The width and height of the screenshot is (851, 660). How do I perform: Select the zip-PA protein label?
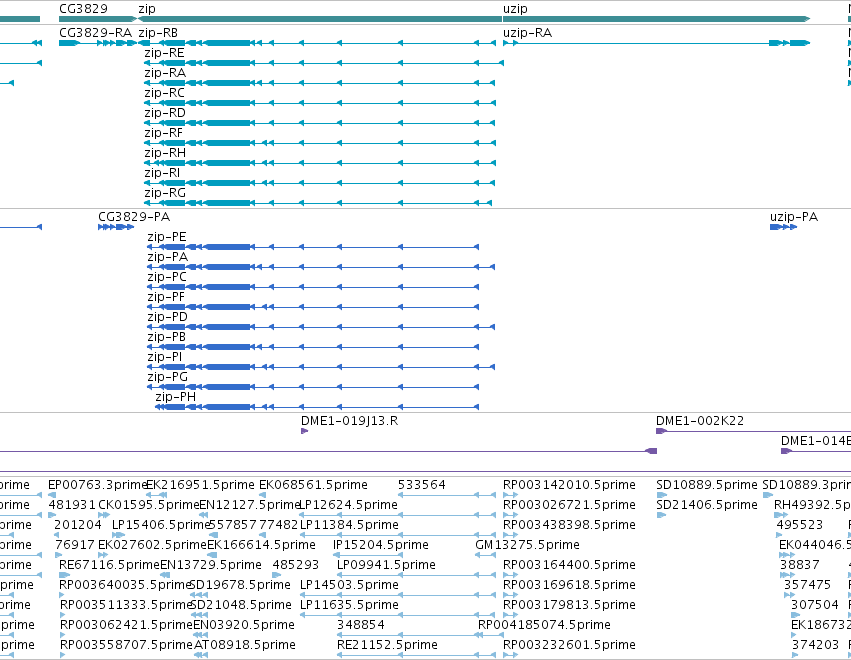tap(168, 257)
